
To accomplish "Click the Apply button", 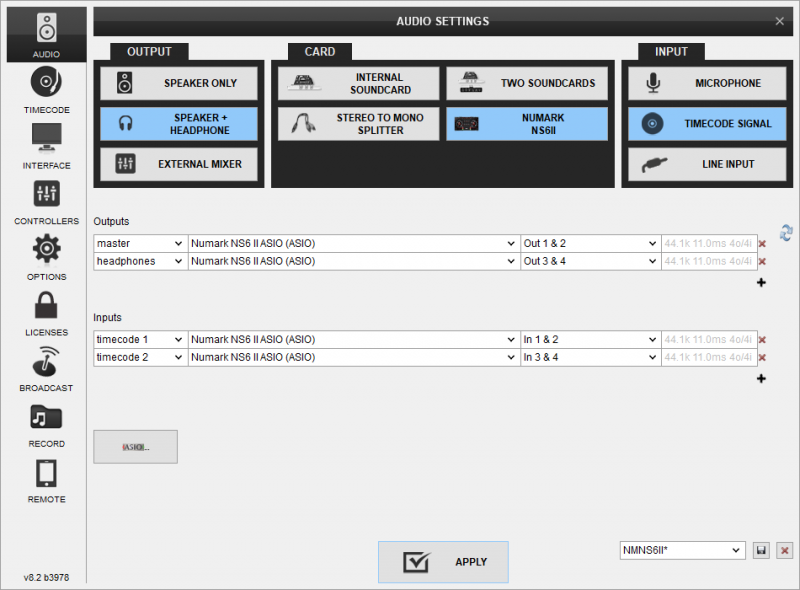I will [x=443, y=562].
